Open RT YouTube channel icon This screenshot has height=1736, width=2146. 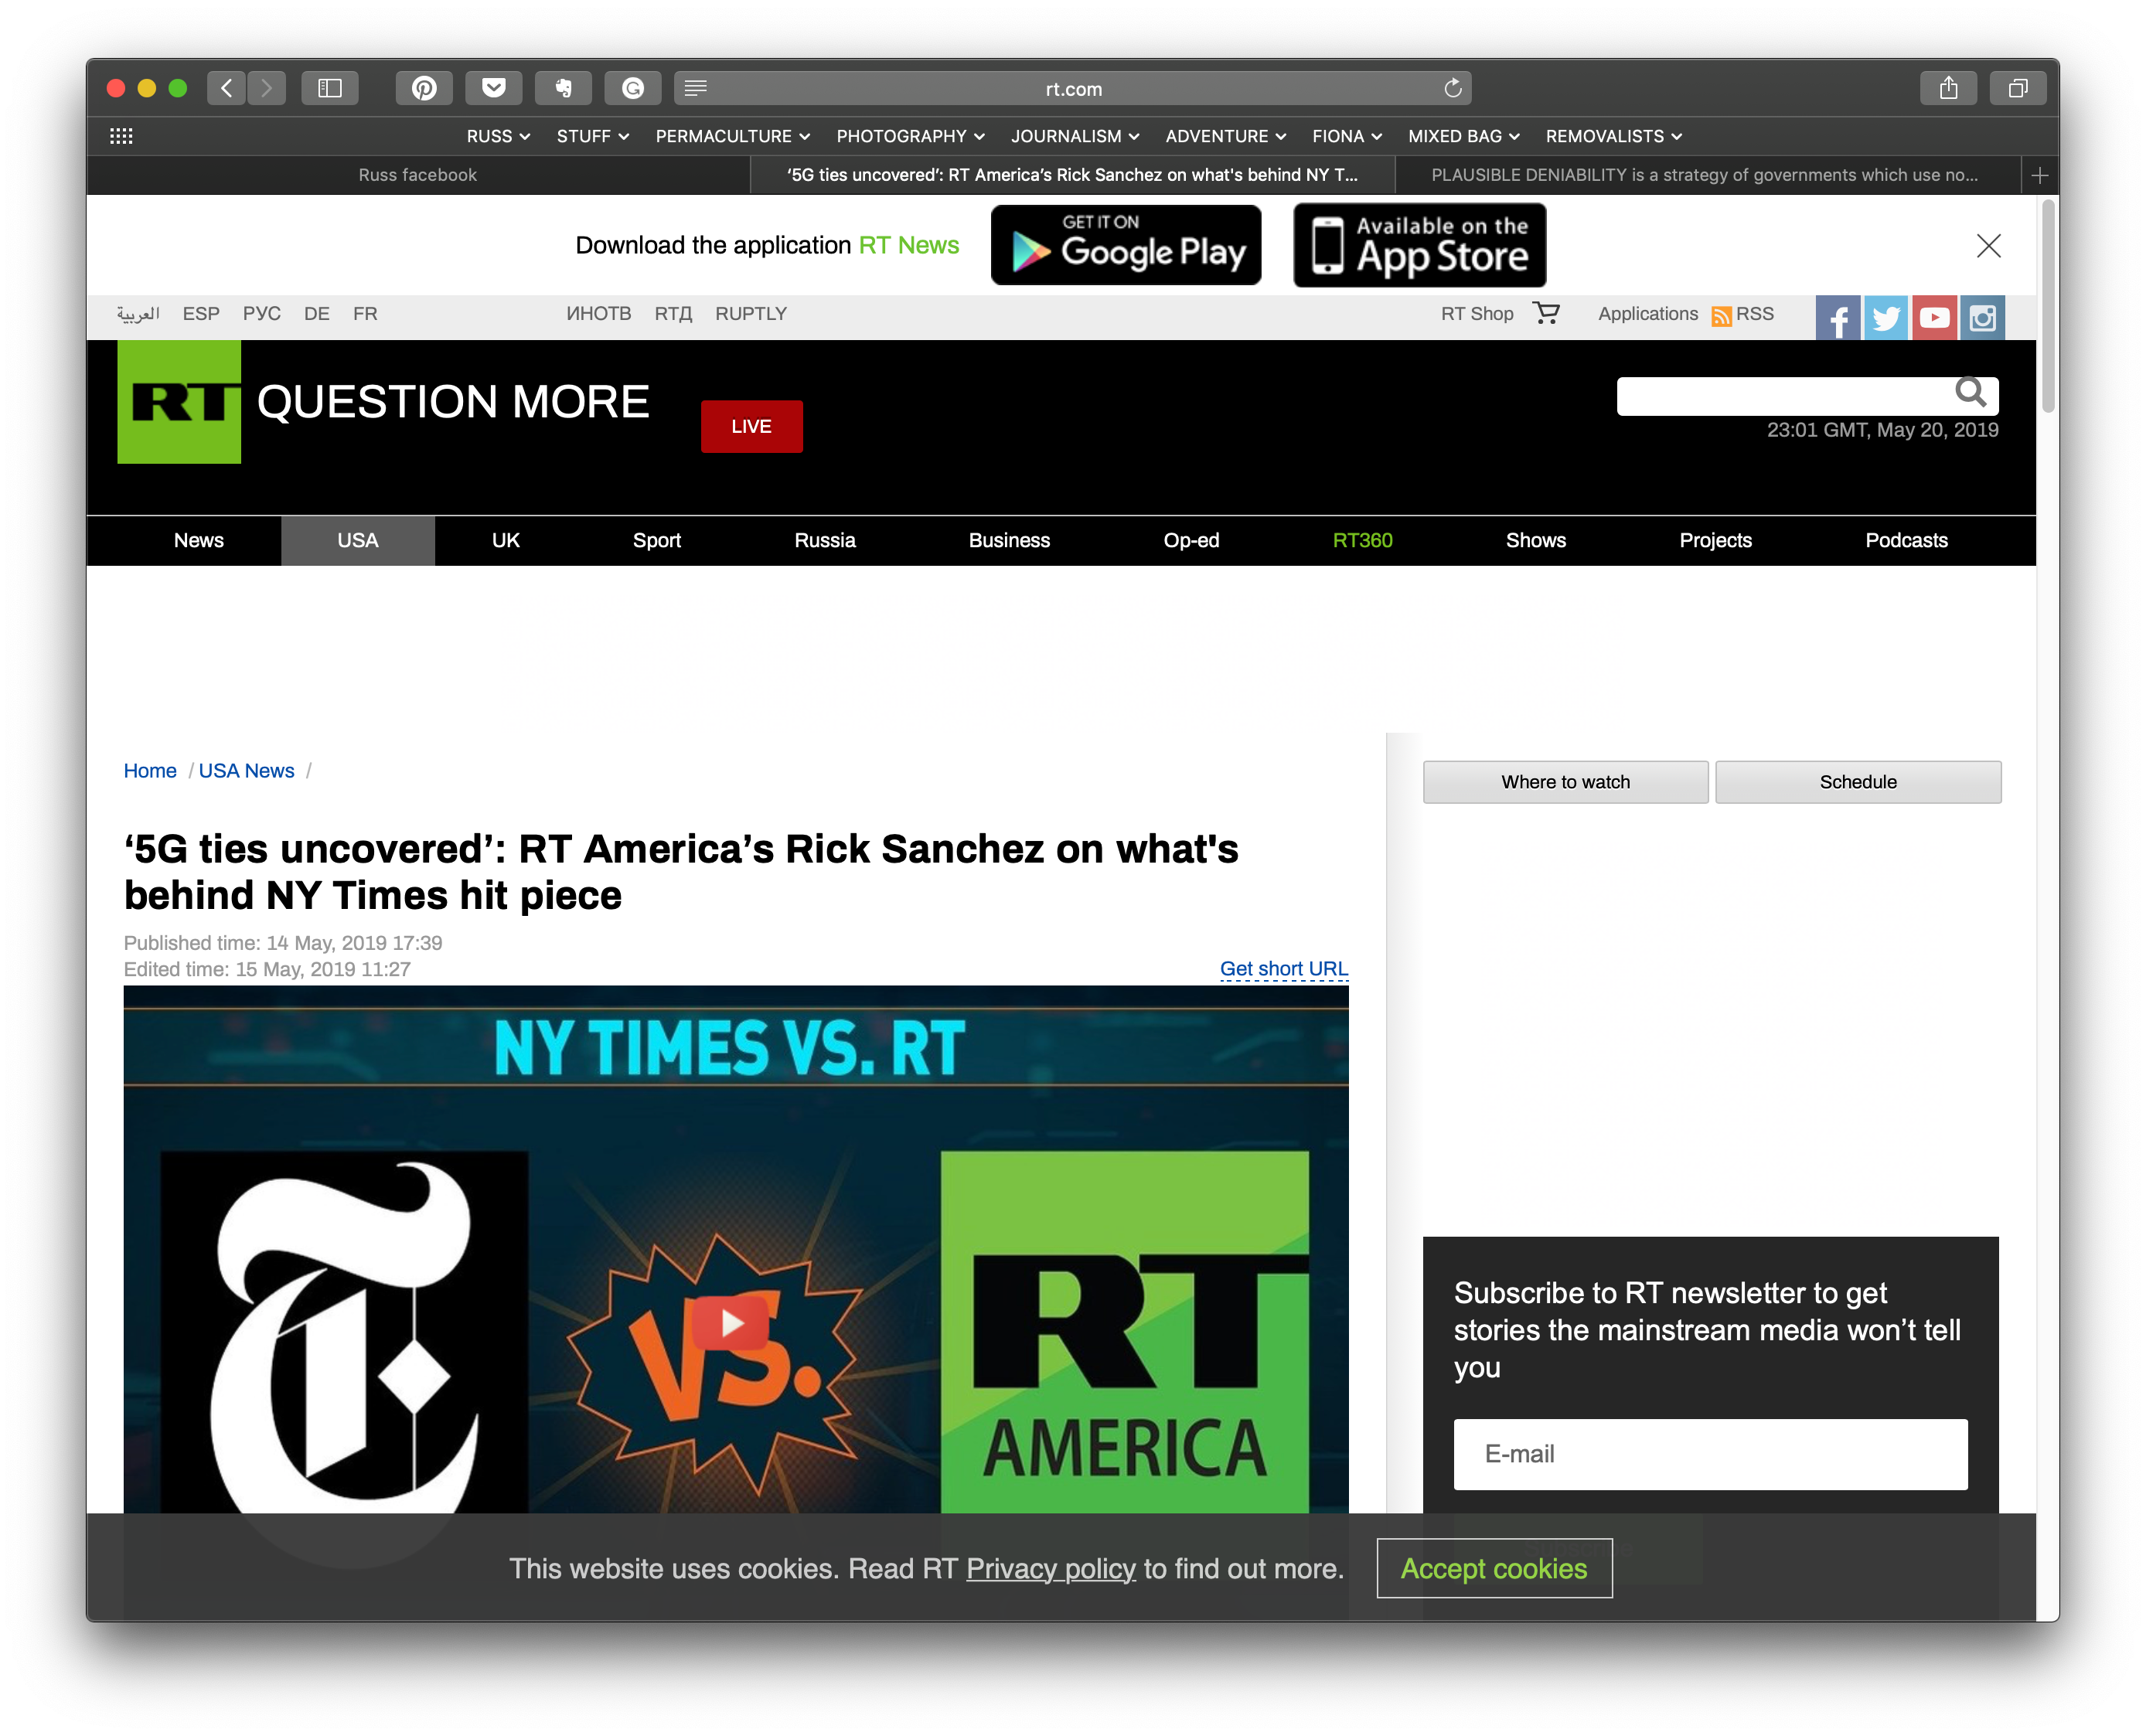coord(1934,317)
